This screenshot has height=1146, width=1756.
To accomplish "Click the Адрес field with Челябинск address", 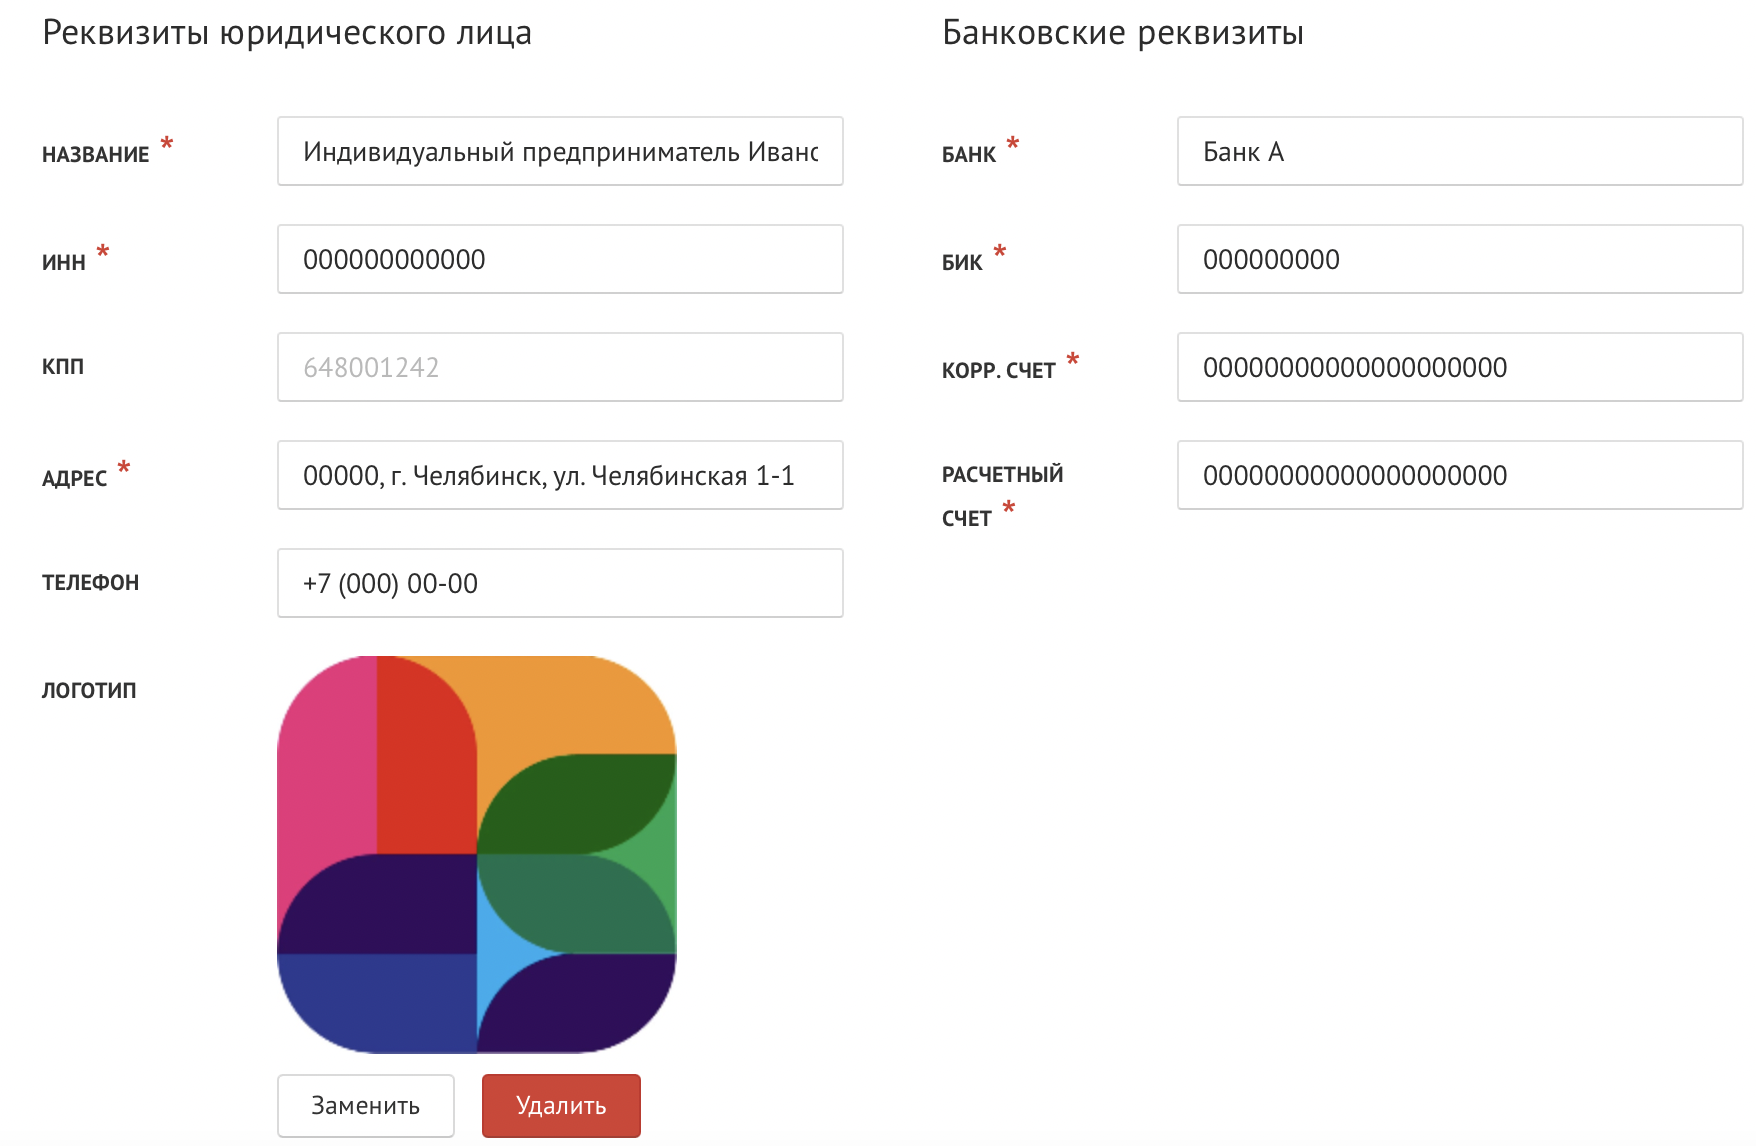I will point(560,475).
